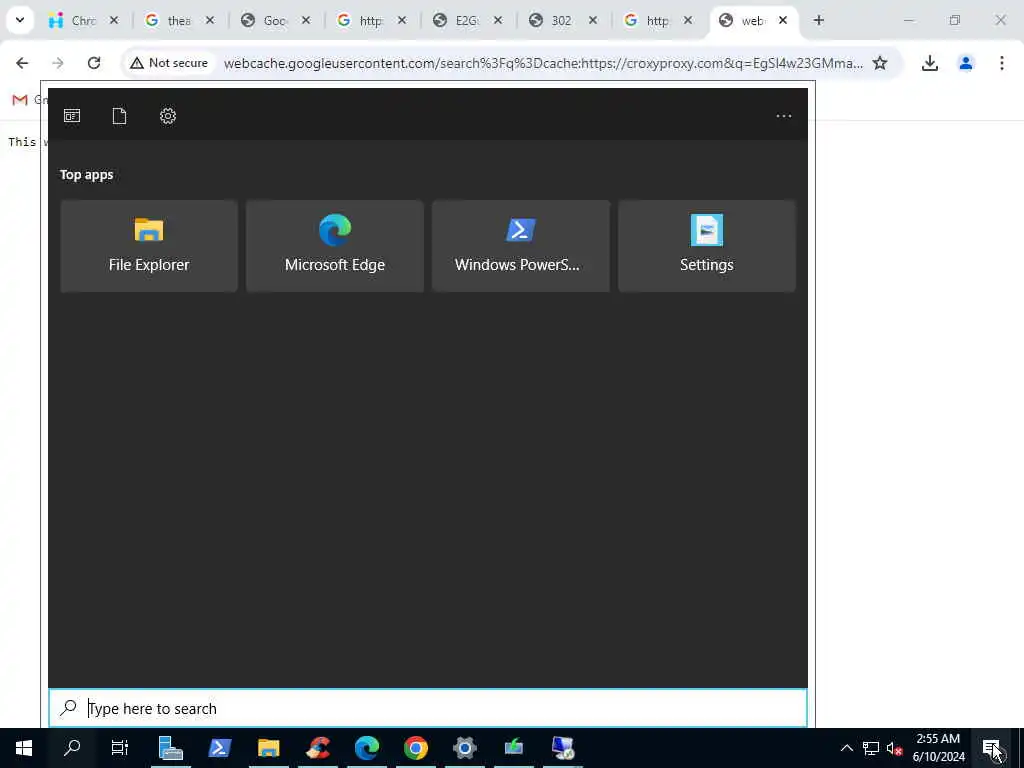Reload the Chrome page
The width and height of the screenshot is (1024, 768).
tap(94, 63)
